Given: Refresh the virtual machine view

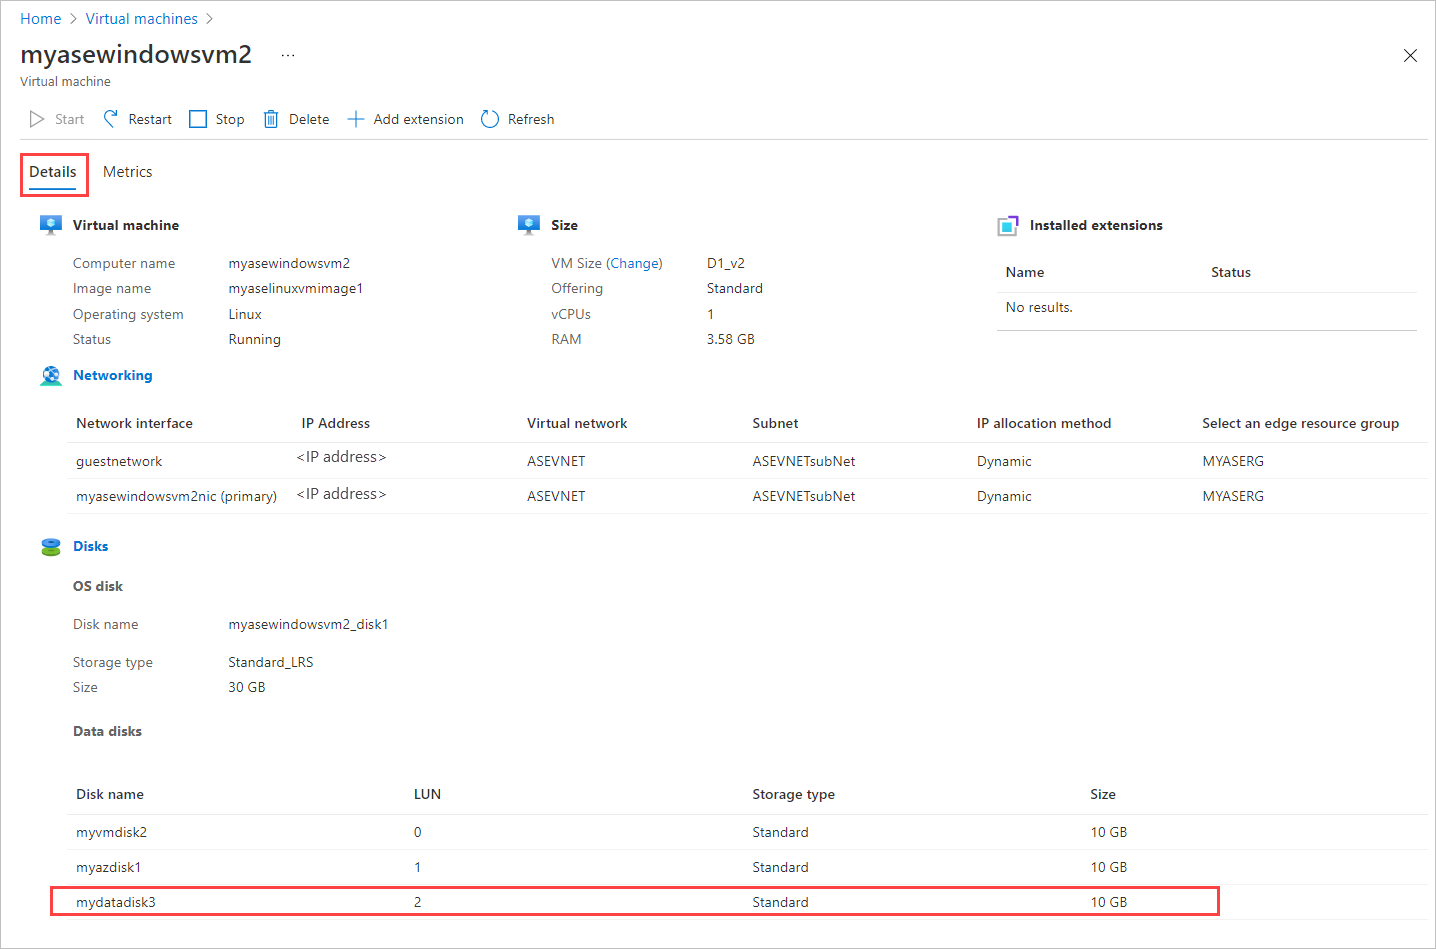Looking at the screenshot, I should [x=489, y=118].
